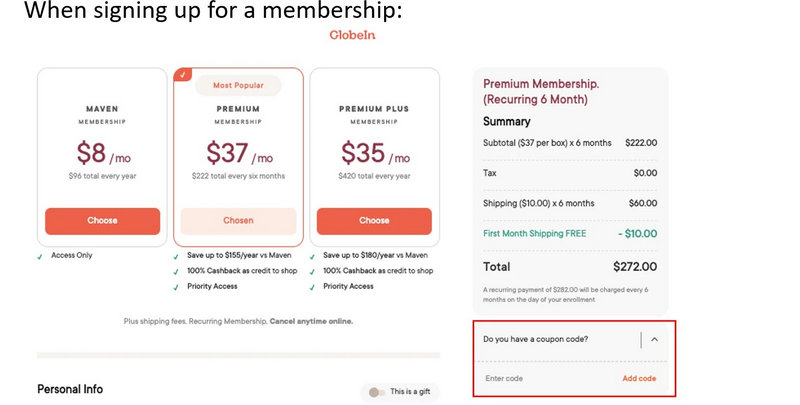Click the Chosen button on Premium card
The image size is (800, 405).
238,221
